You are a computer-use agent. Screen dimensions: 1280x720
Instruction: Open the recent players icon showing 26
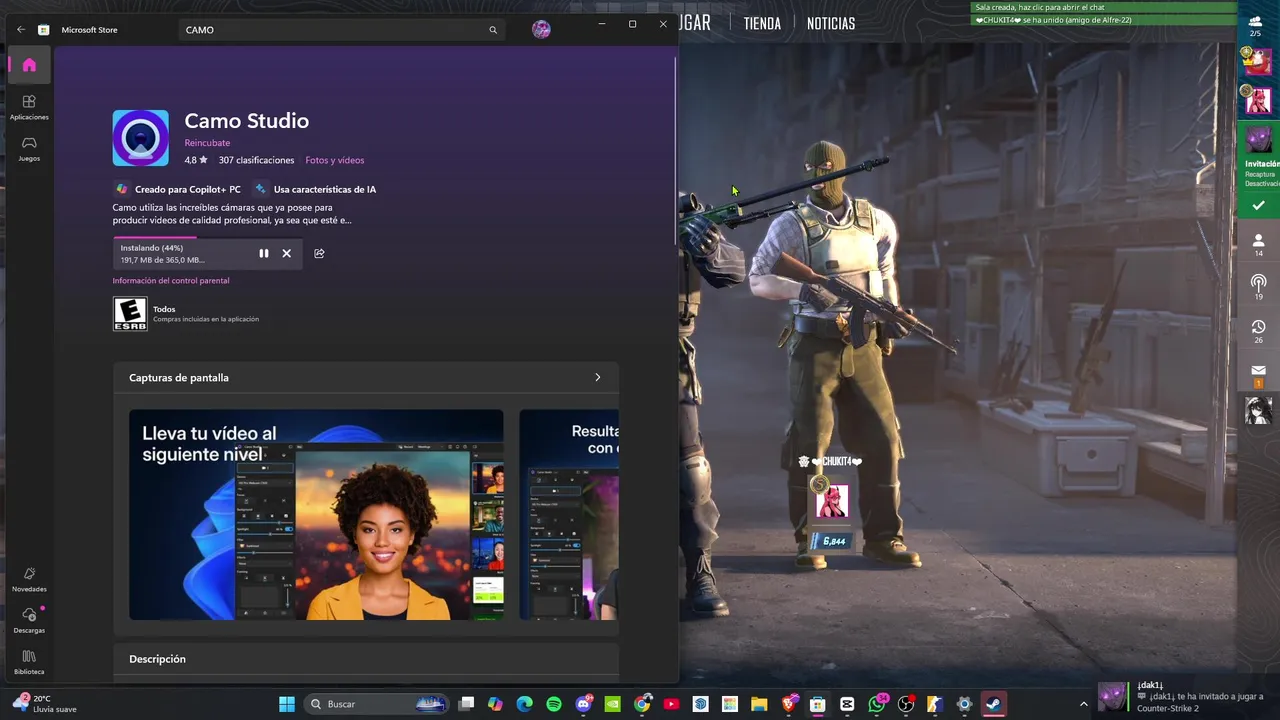tap(1259, 331)
